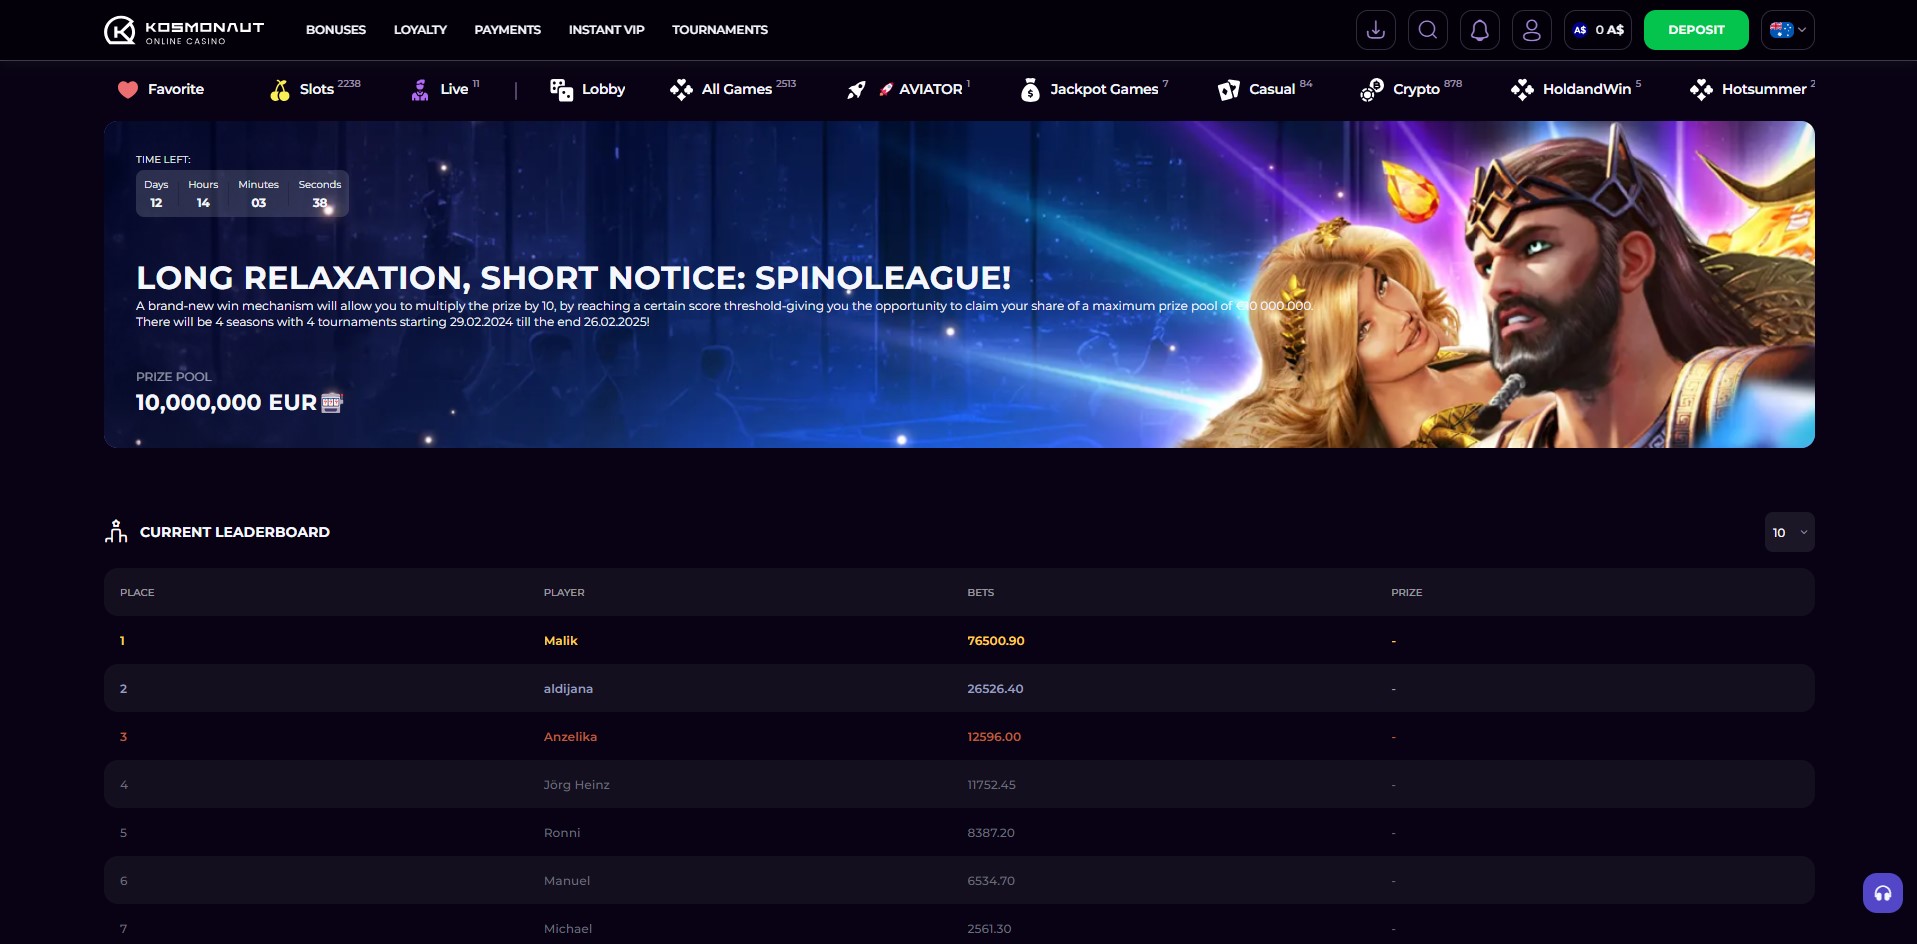Open the download app icon
The width and height of the screenshot is (1917, 944).
1375,30
